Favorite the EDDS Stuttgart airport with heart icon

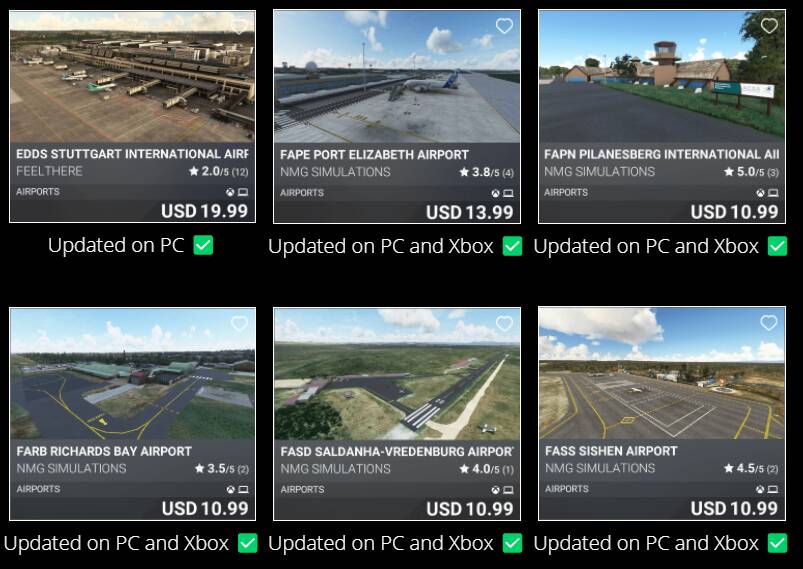(x=239, y=26)
